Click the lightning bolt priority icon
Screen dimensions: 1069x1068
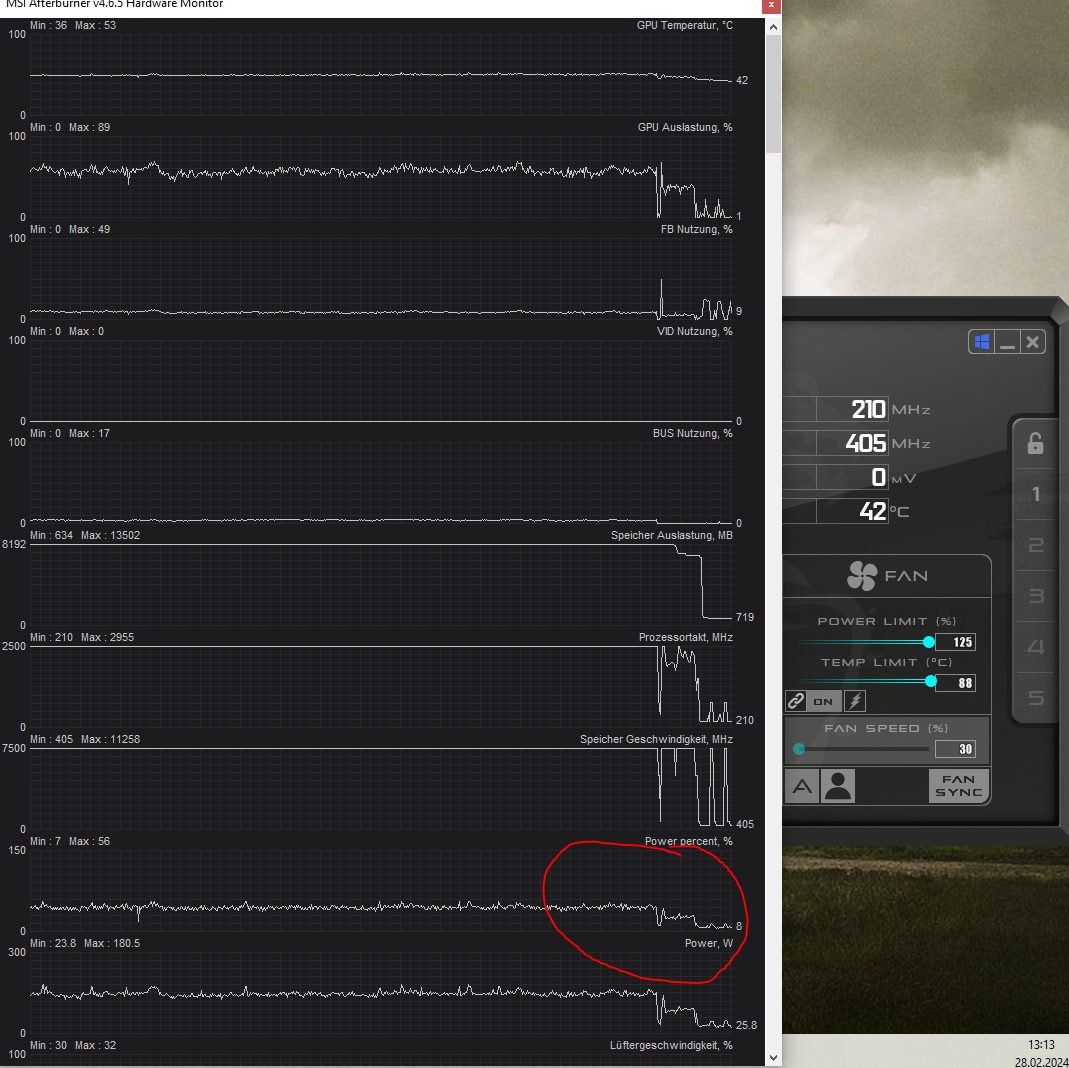click(855, 701)
